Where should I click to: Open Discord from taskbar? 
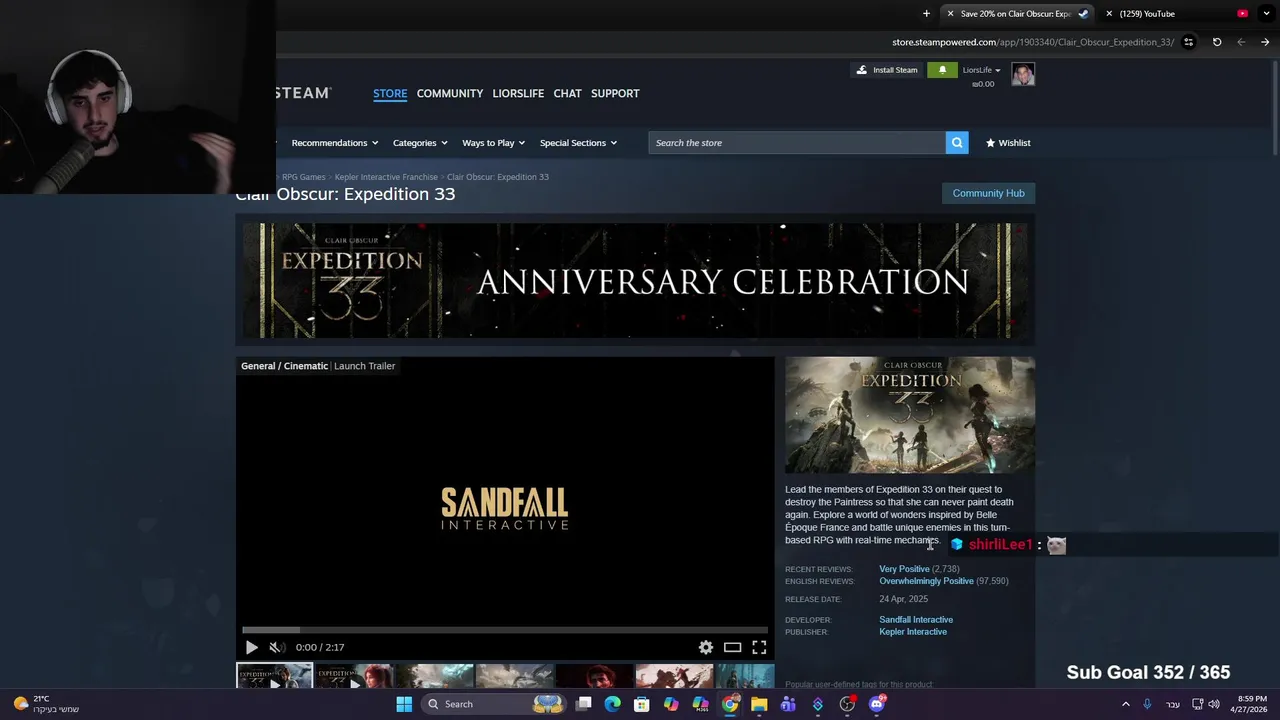click(x=877, y=704)
